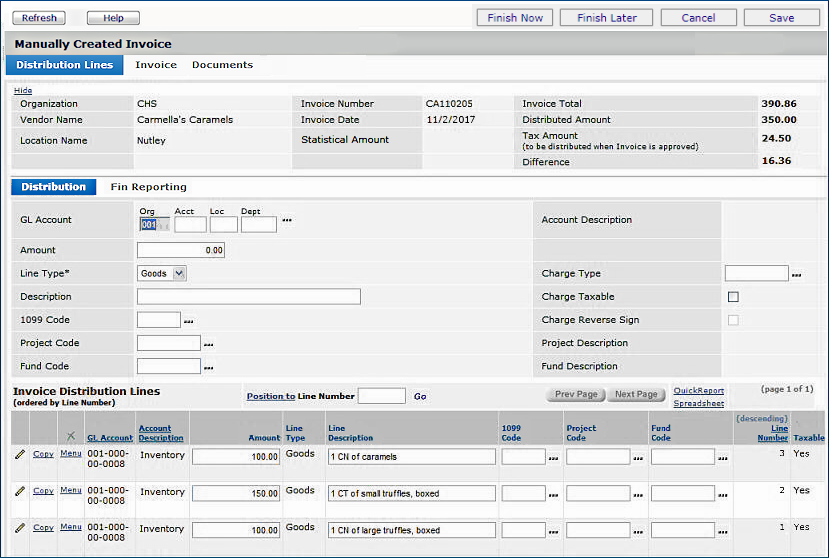Screen dimensions: 829x558
Task: Toggle the Charge Taxable checkbox
Action: coord(733,297)
